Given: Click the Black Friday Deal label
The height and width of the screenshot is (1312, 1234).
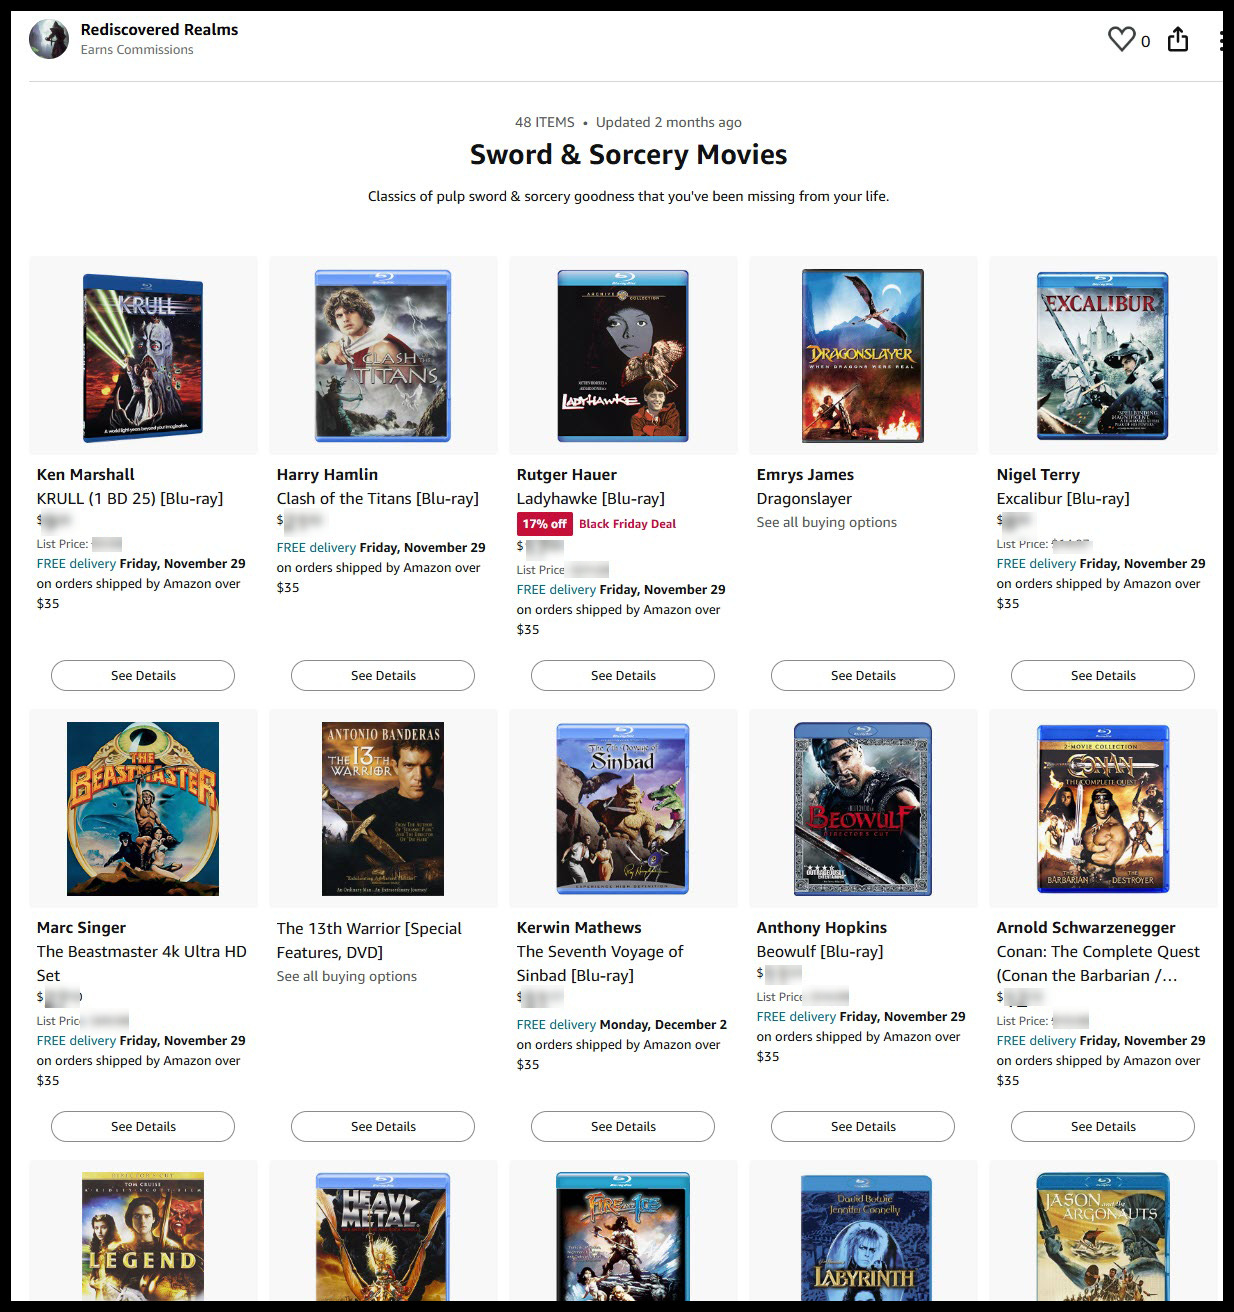Looking at the screenshot, I should pyautogui.click(x=627, y=523).
